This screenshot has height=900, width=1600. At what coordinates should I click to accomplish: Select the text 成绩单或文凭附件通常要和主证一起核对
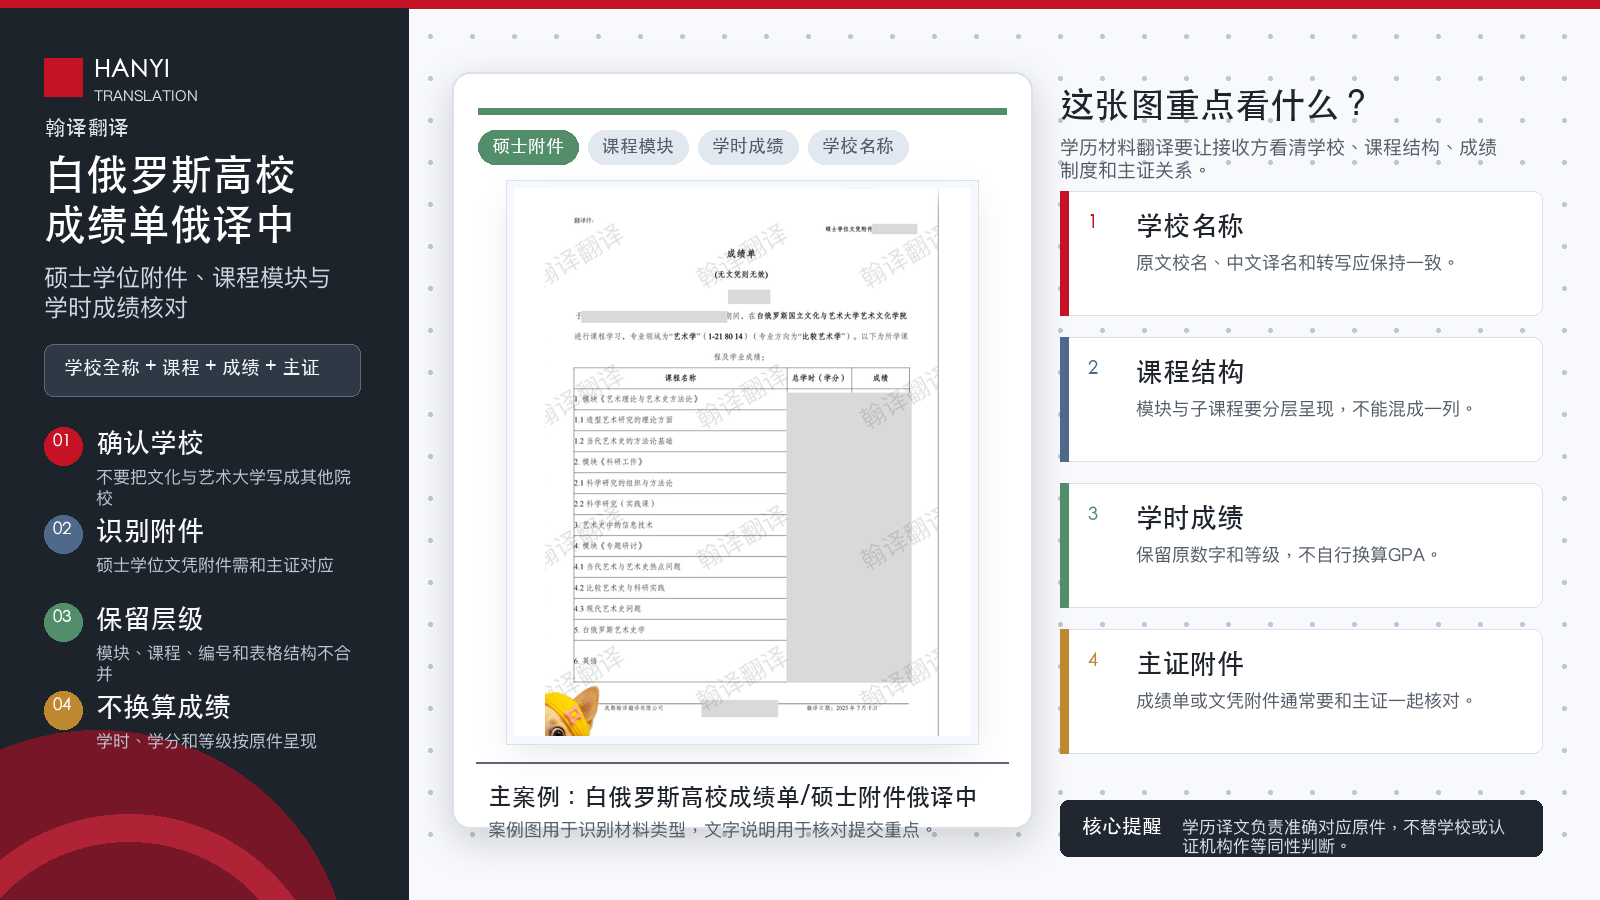pos(1305,701)
